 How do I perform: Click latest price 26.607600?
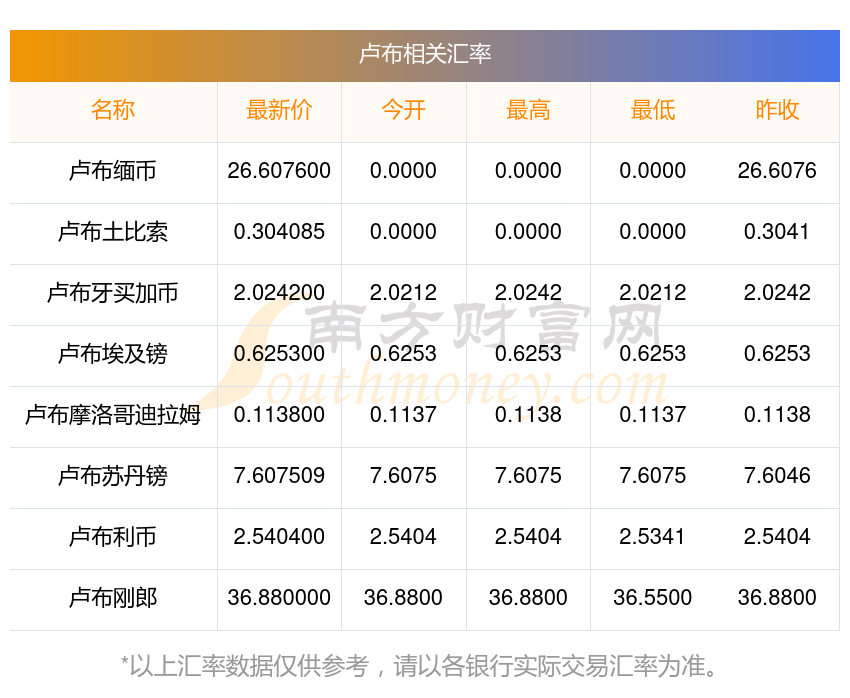click(x=279, y=171)
